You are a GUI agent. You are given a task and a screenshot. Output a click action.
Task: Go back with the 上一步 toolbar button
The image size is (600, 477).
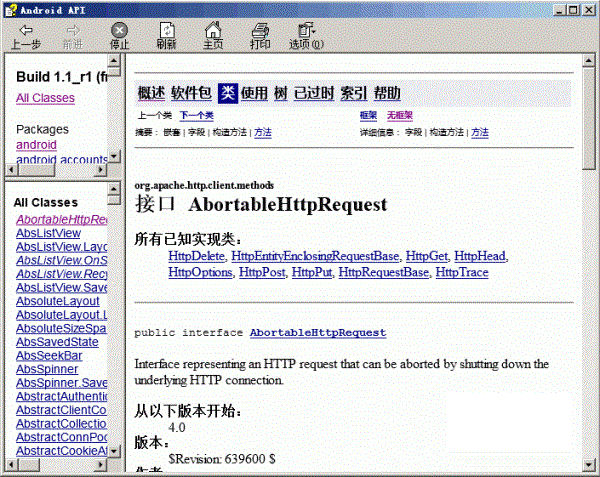(x=26, y=37)
